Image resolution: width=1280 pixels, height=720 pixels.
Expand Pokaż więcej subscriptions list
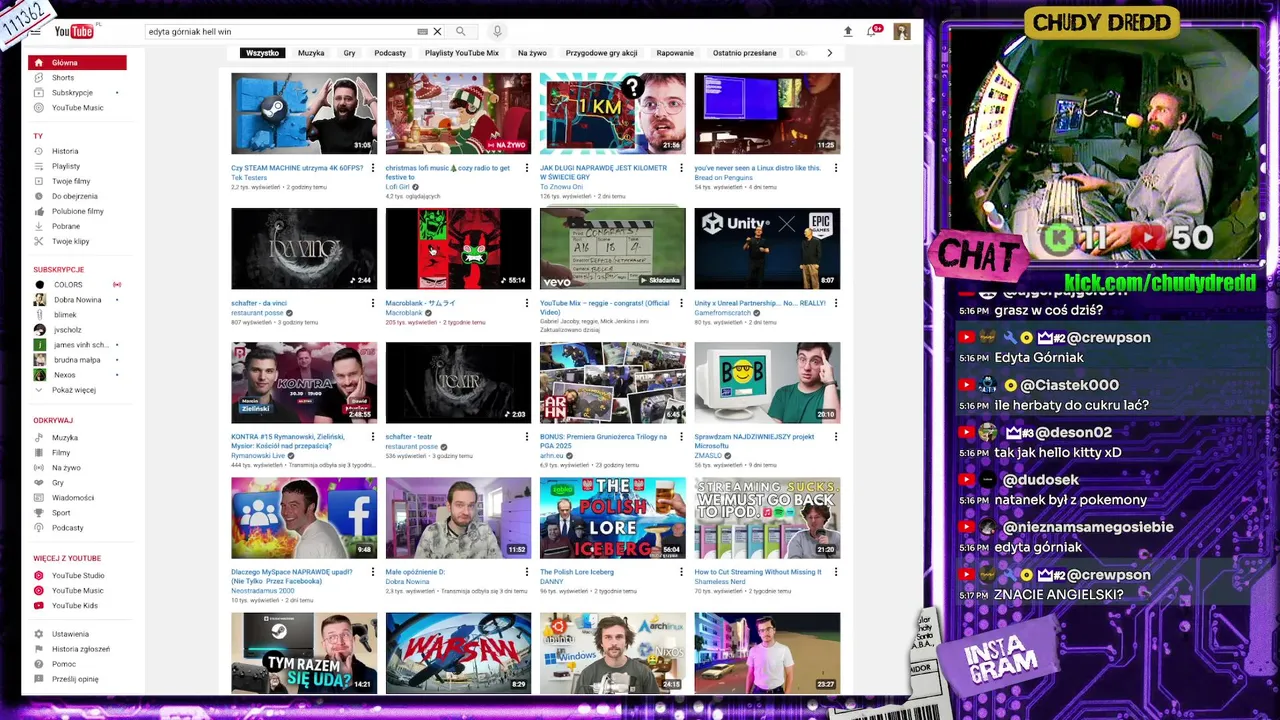[x=77, y=390]
